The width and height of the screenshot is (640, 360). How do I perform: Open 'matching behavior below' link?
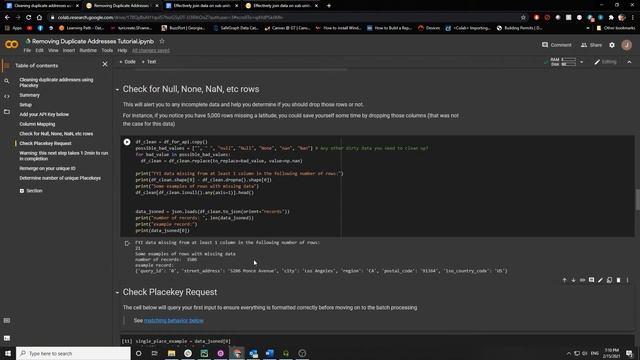click(173, 321)
